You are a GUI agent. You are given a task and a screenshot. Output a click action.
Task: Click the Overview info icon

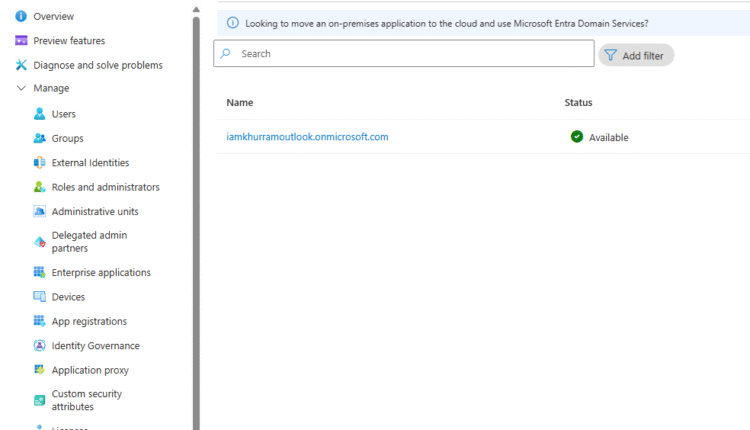pos(21,17)
